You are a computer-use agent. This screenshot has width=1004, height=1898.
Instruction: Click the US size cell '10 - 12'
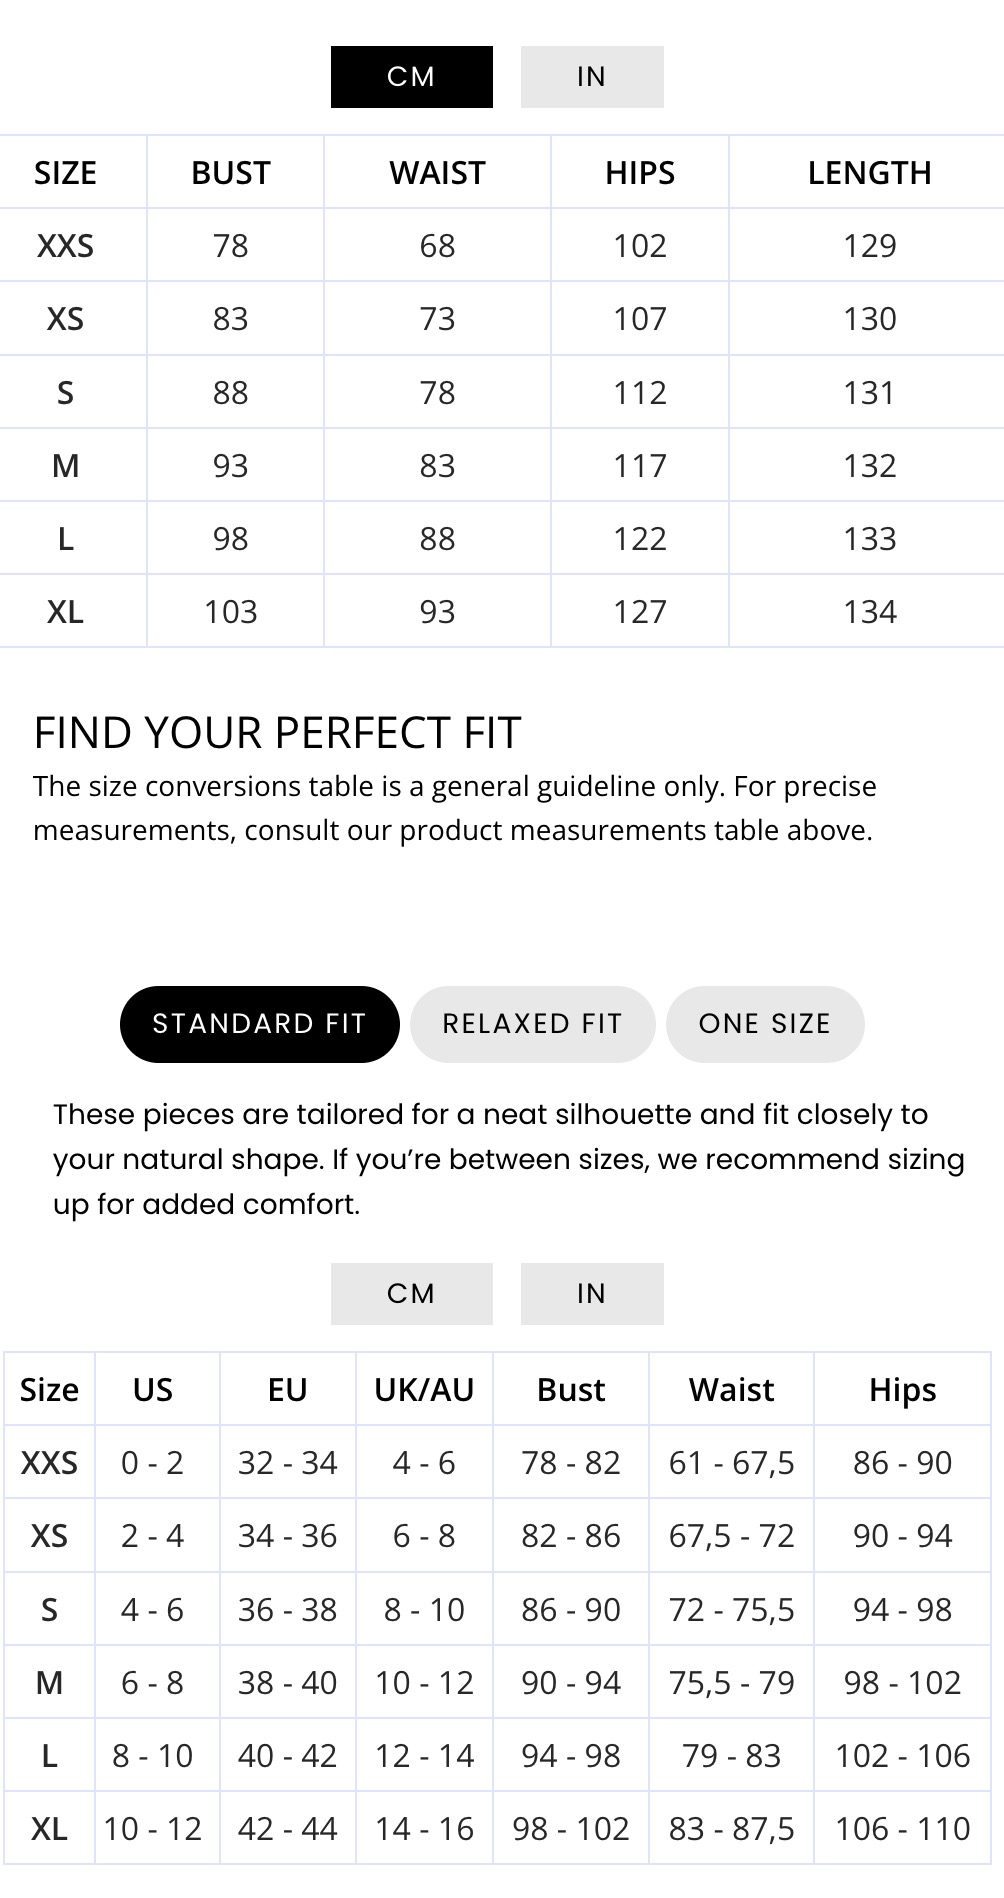[x=152, y=1829]
